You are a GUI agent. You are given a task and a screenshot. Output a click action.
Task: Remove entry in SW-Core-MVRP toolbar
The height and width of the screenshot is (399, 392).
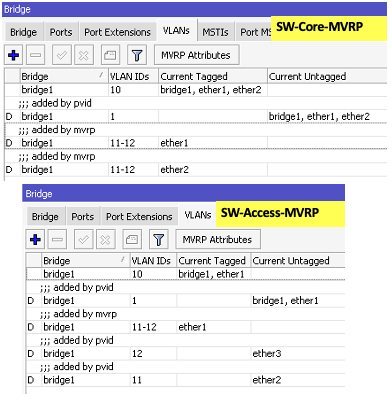(35, 55)
